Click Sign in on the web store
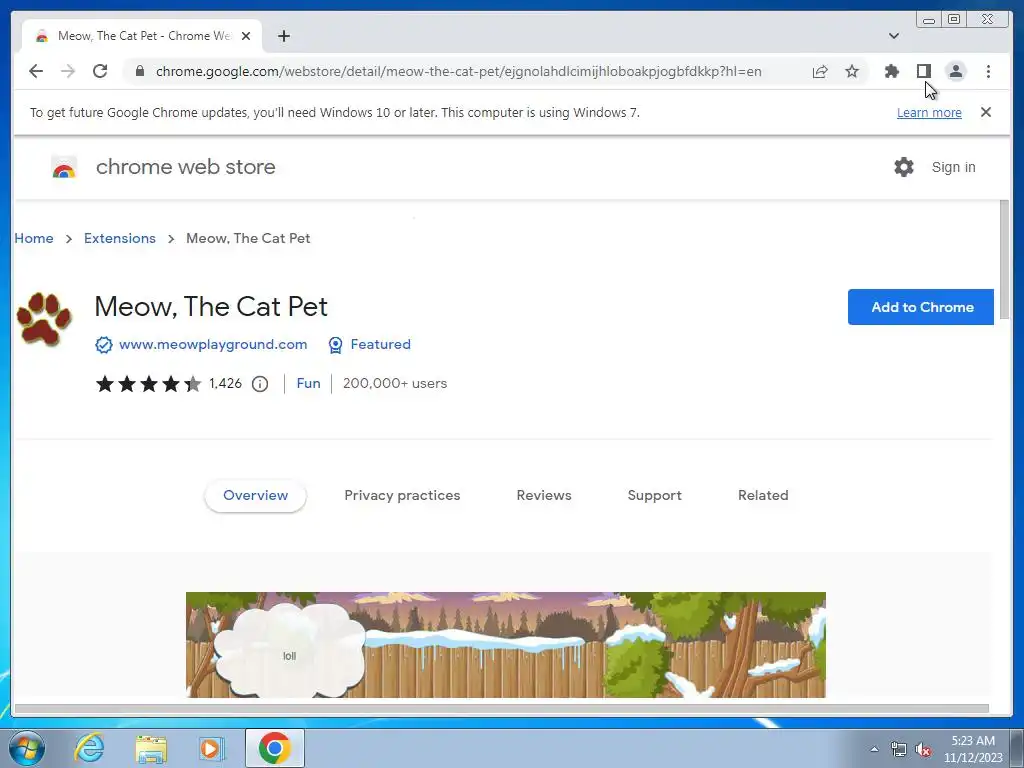Screen dimensions: 1024x768 point(953,167)
